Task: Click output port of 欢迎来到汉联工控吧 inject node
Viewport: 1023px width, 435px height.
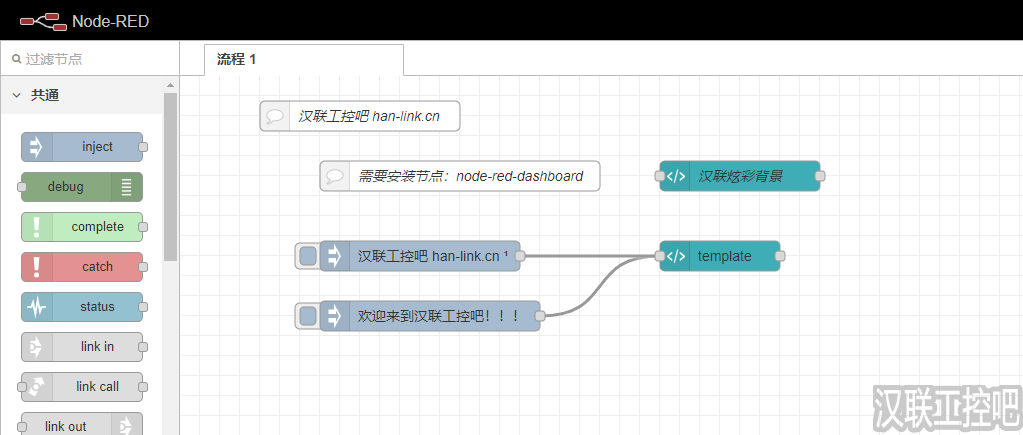Action: coord(540,316)
